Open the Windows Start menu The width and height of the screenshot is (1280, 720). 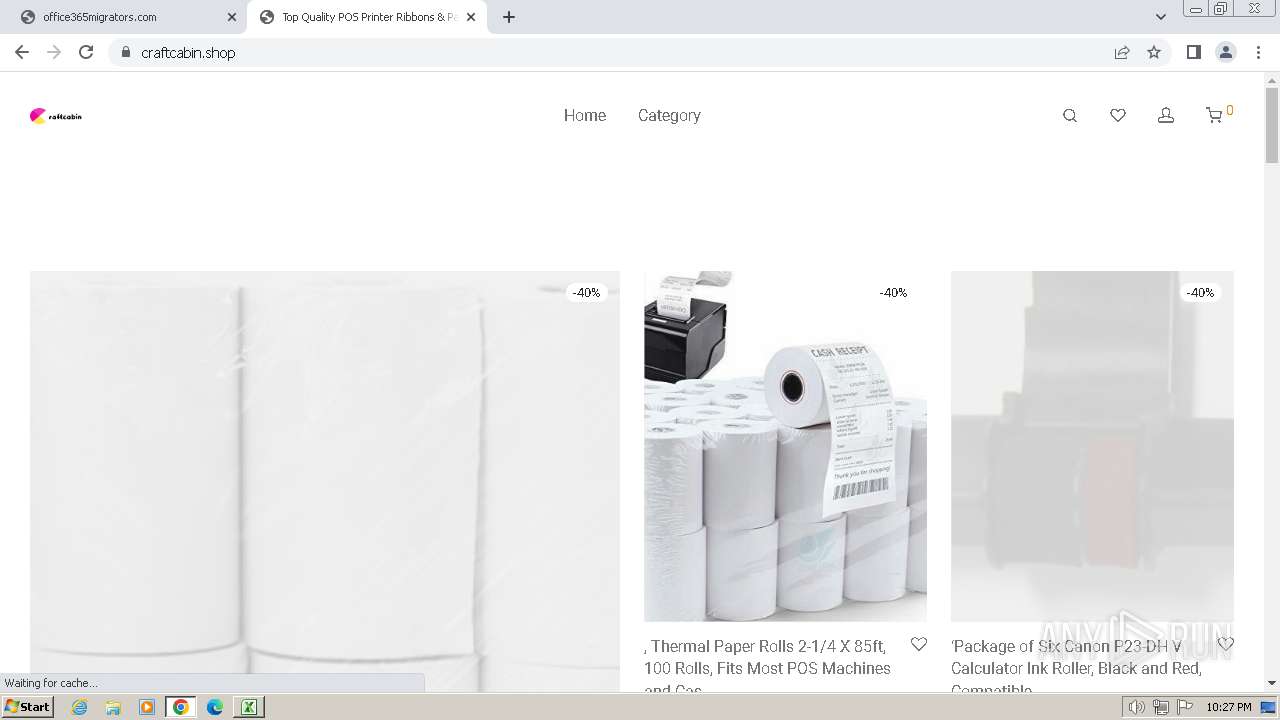(x=27, y=707)
